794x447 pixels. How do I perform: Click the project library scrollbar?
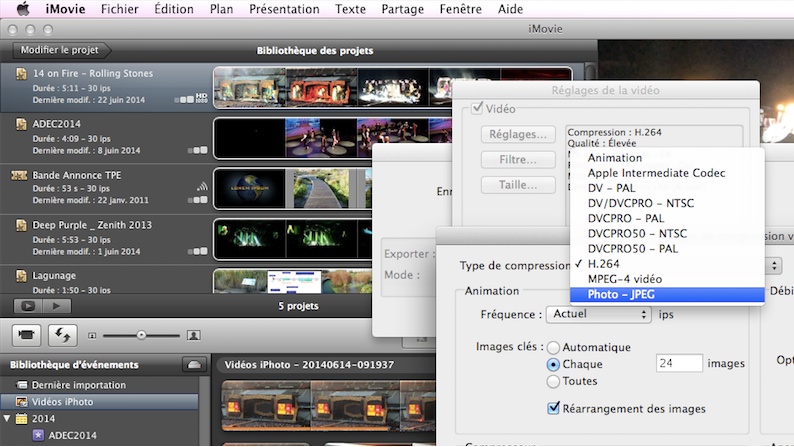coord(590,71)
